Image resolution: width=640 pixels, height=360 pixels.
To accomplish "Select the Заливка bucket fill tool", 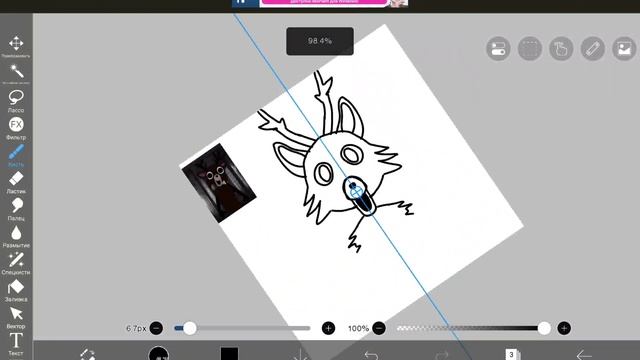I will (x=16, y=290).
